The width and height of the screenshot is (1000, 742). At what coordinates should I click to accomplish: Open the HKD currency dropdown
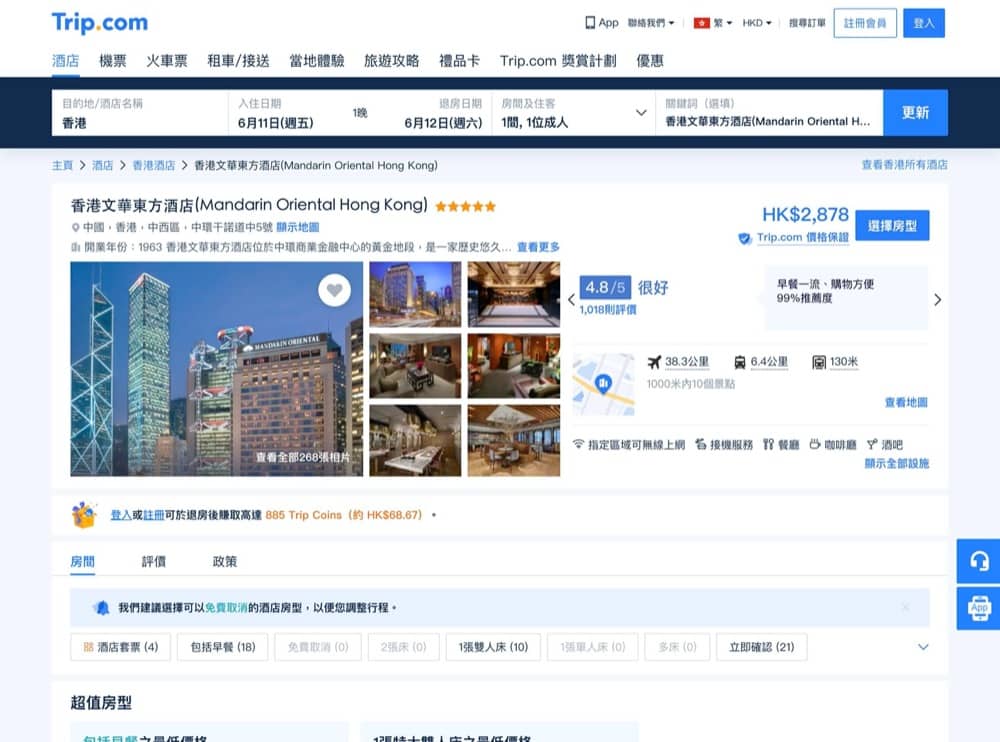point(757,23)
